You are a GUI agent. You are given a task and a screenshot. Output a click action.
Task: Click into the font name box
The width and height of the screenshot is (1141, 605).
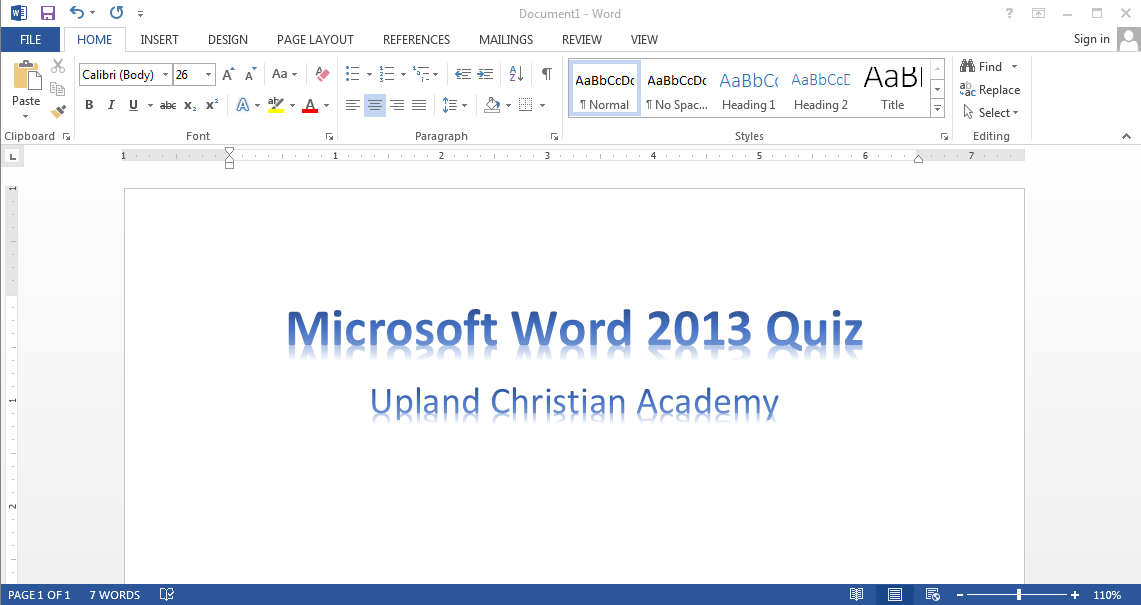pyautogui.click(x=119, y=74)
